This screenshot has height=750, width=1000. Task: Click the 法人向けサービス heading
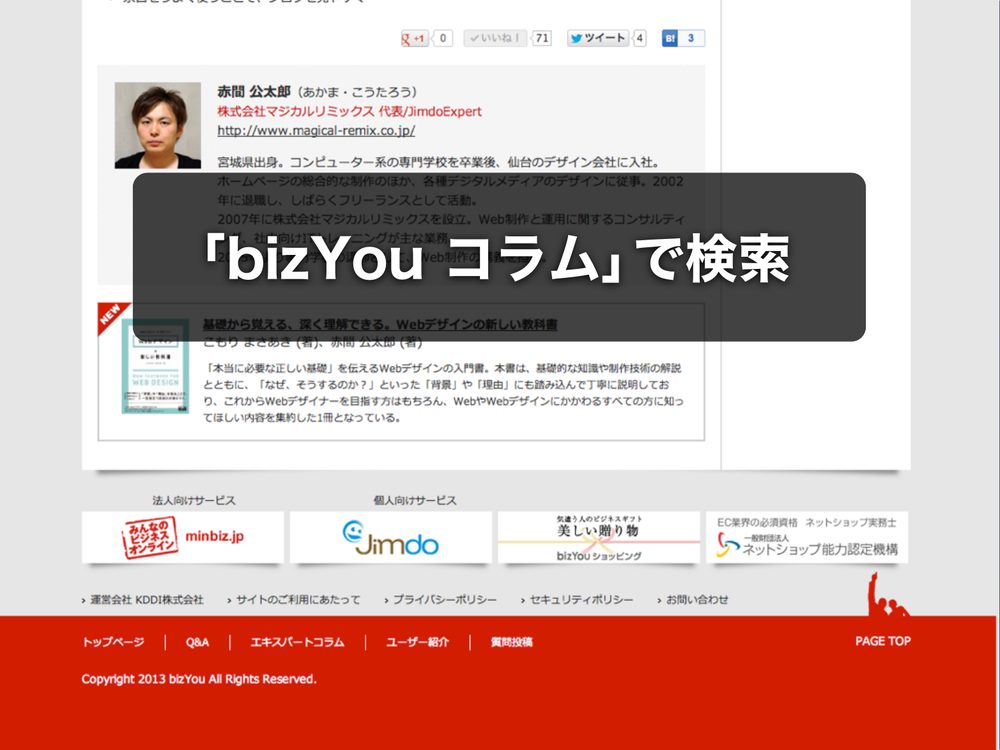coord(194,501)
